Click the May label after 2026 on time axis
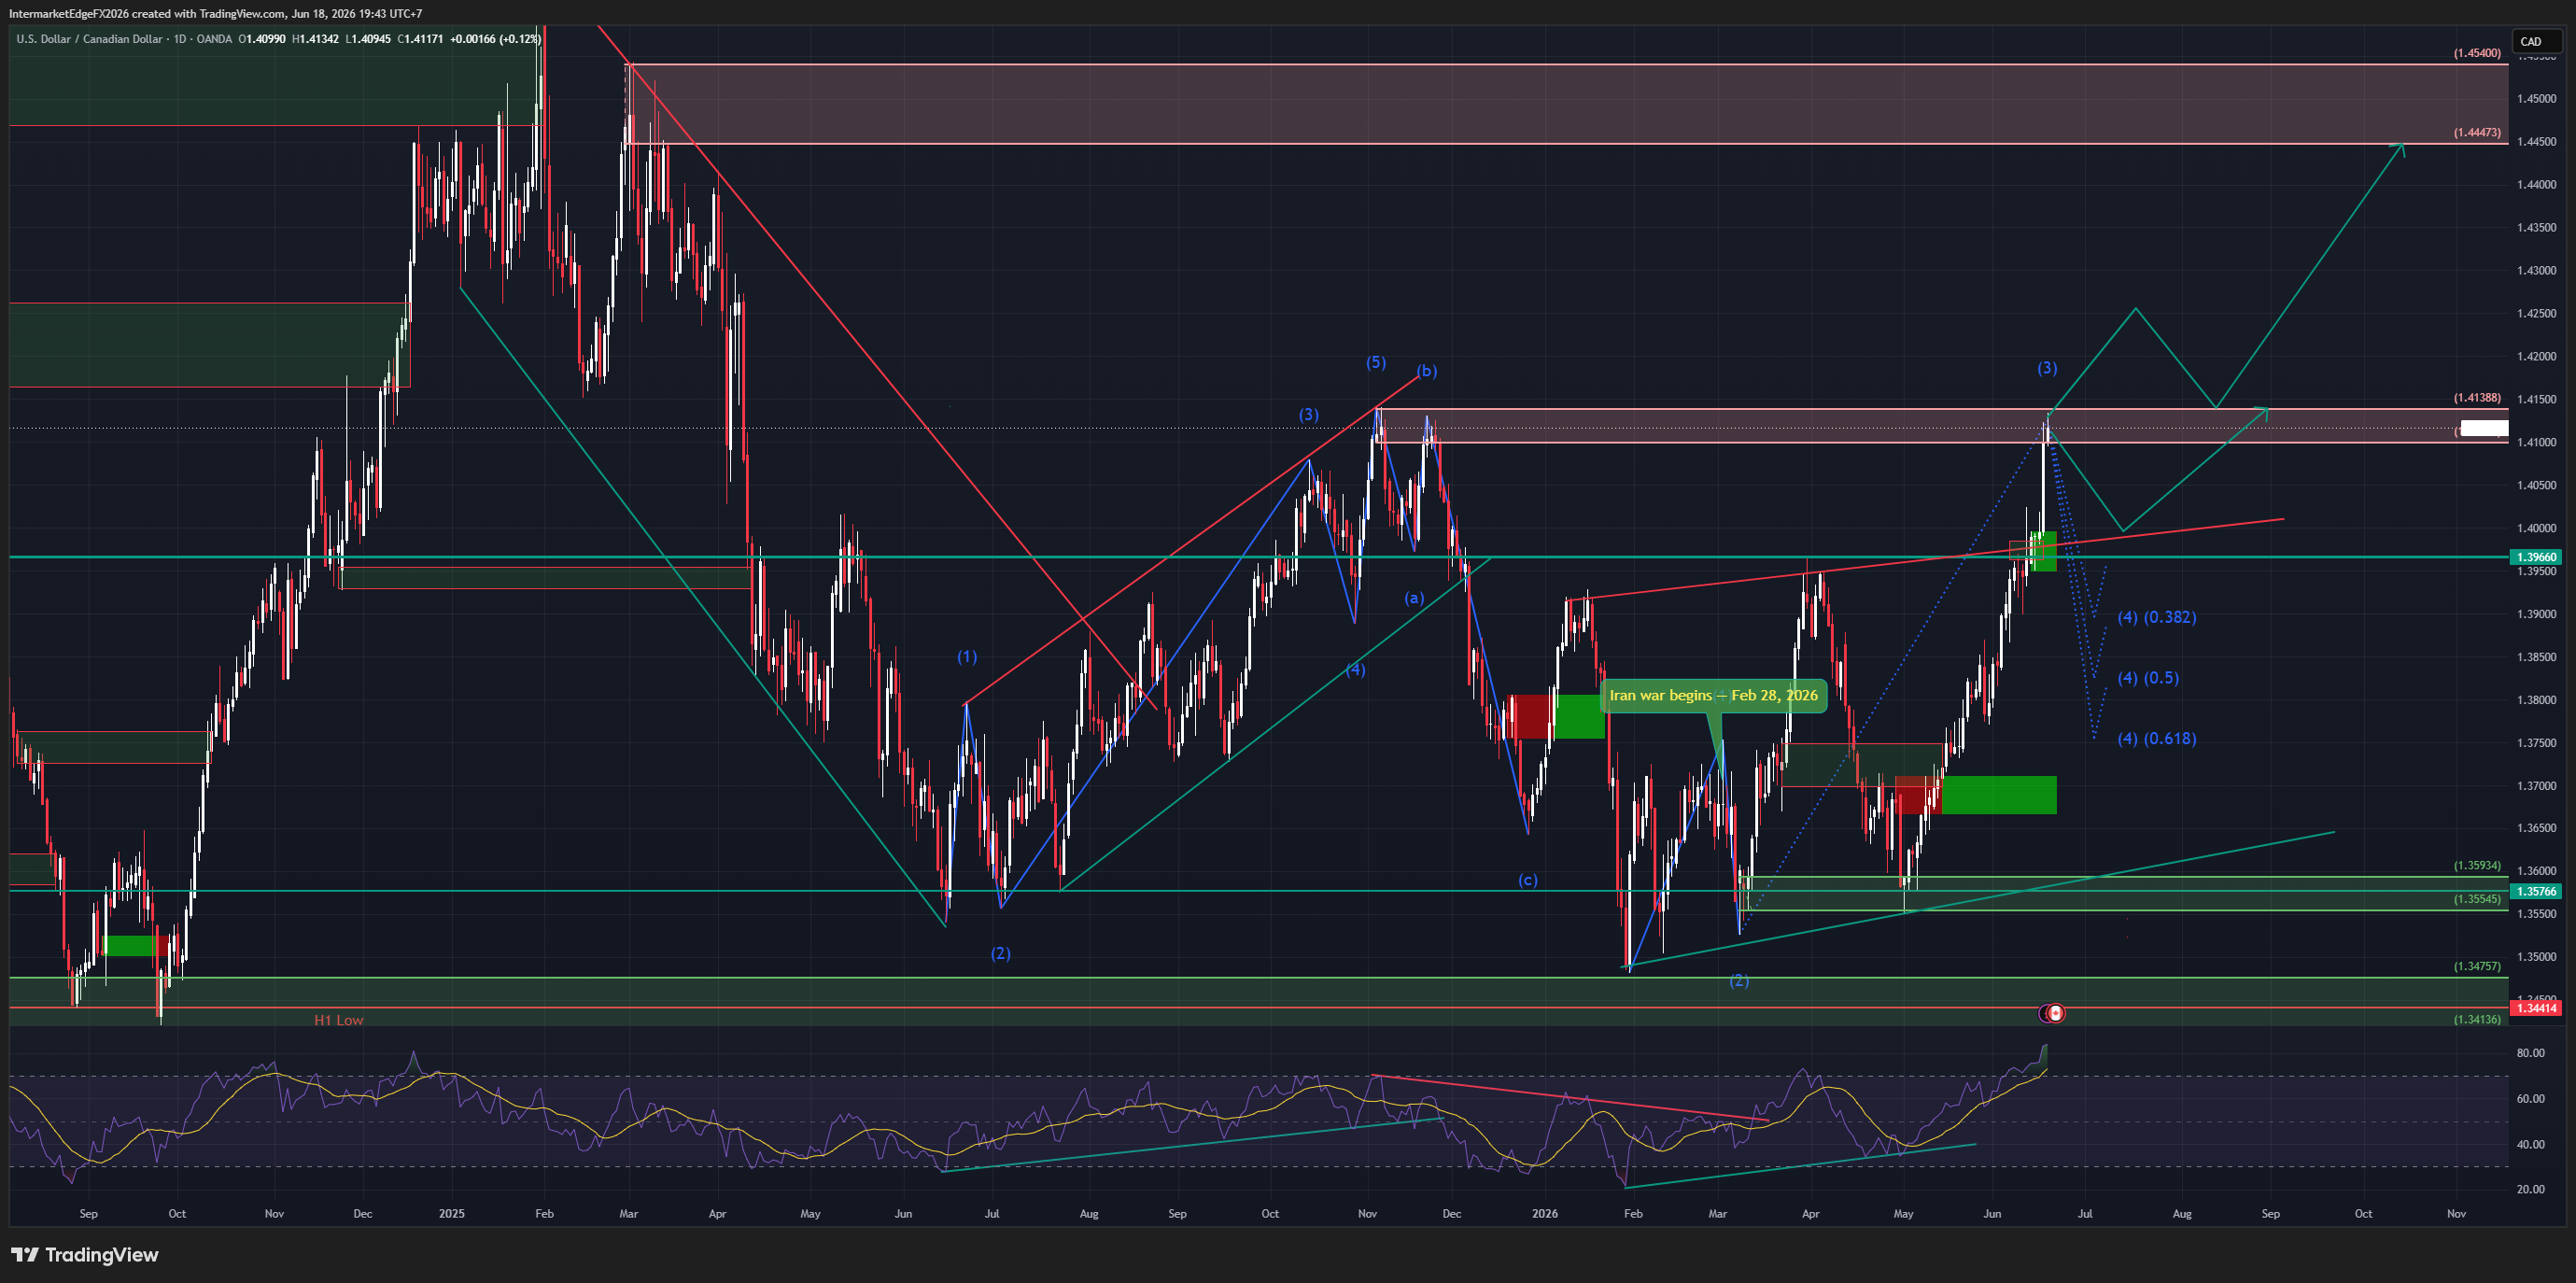 pyautogui.click(x=1903, y=1214)
